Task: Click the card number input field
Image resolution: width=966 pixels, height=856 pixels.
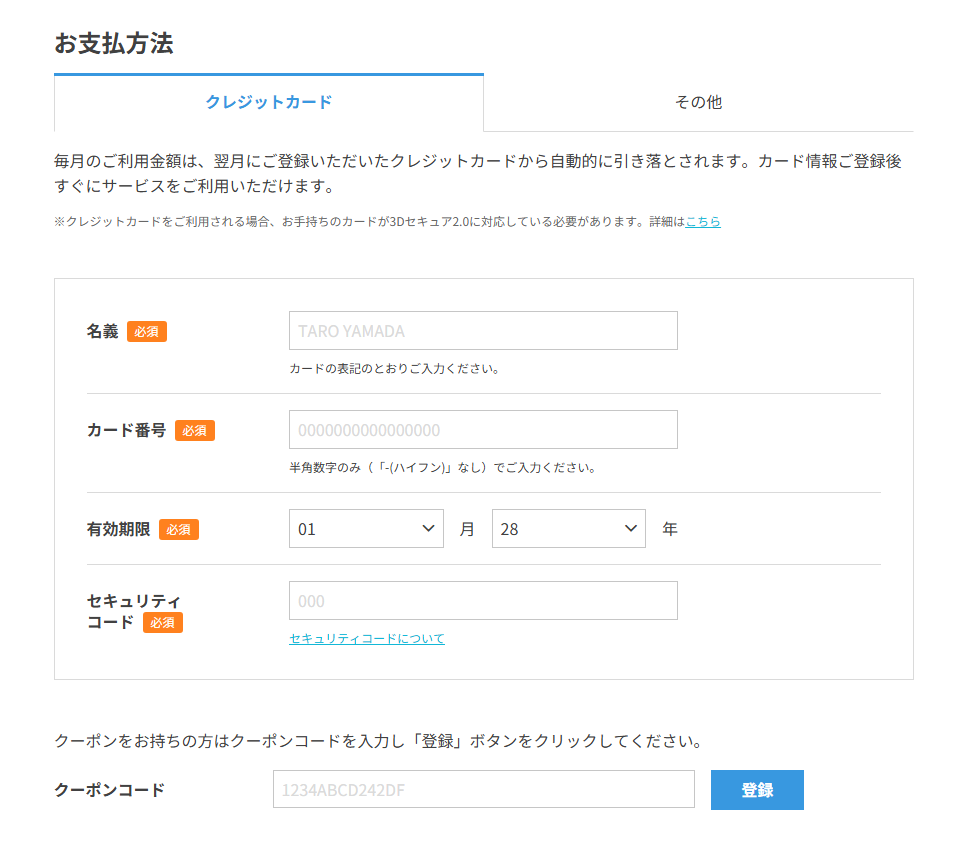Action: [483, 429]
